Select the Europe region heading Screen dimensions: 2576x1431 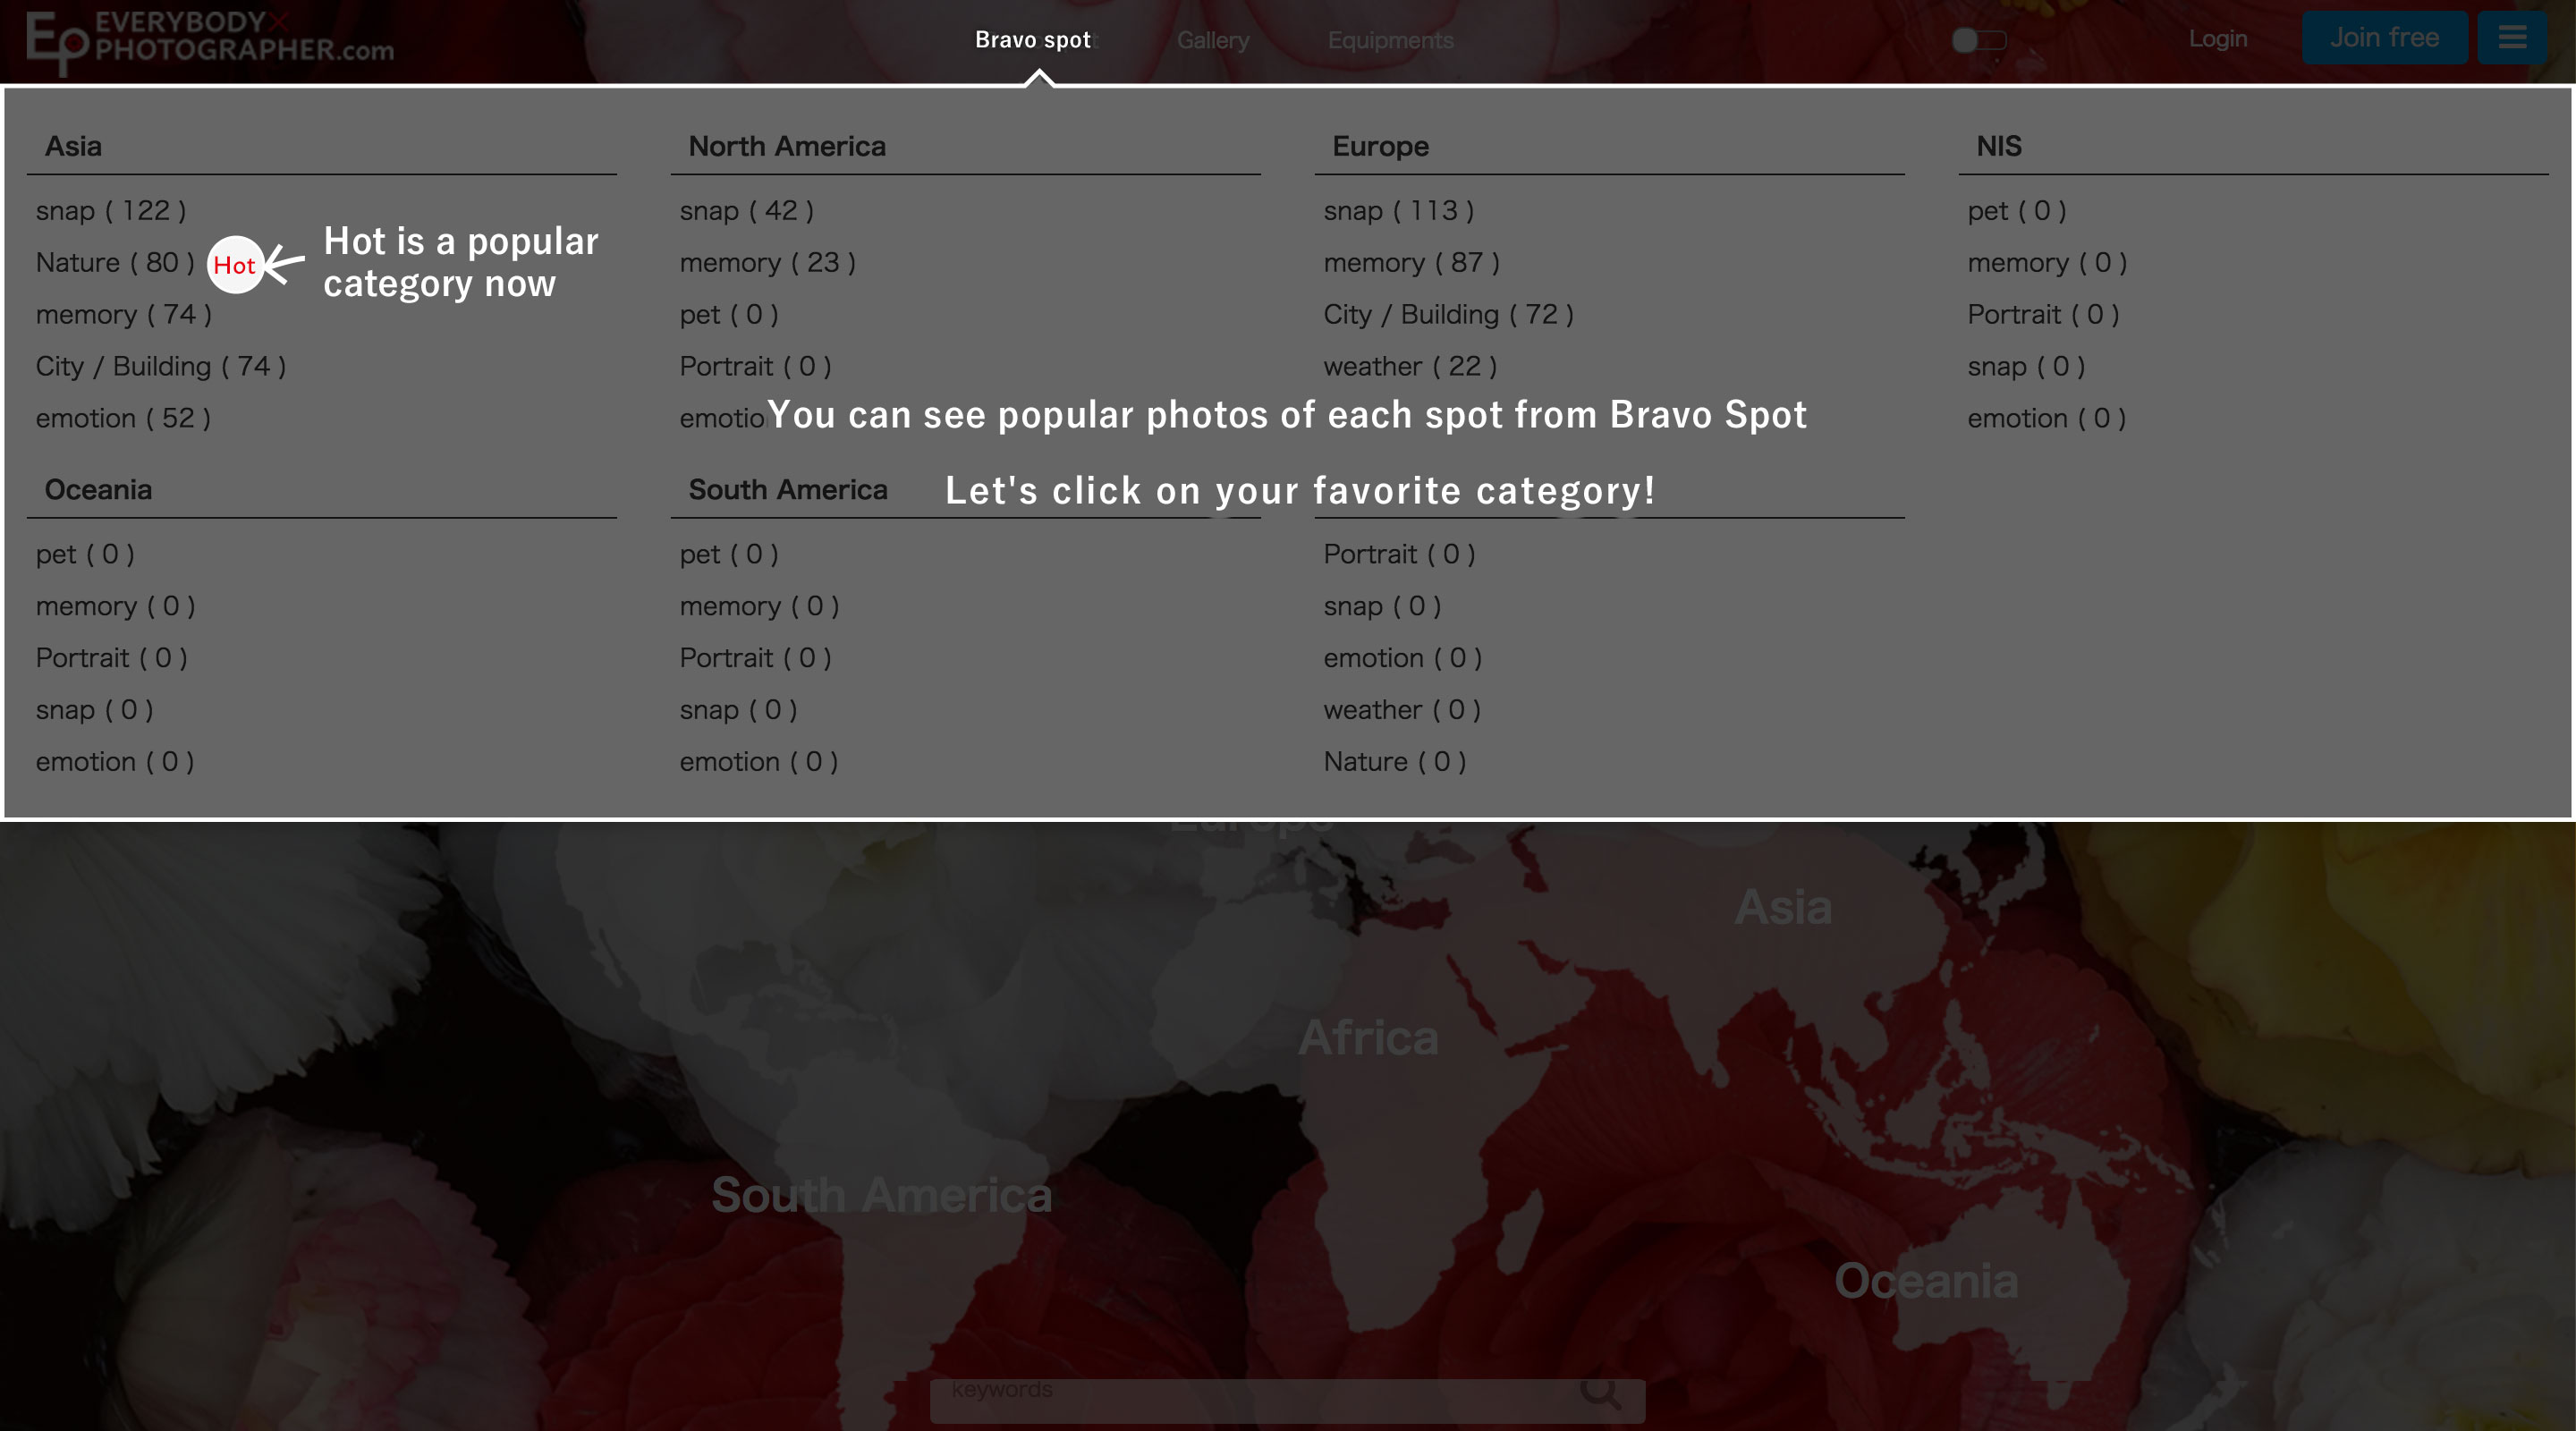click(1380, 146)
